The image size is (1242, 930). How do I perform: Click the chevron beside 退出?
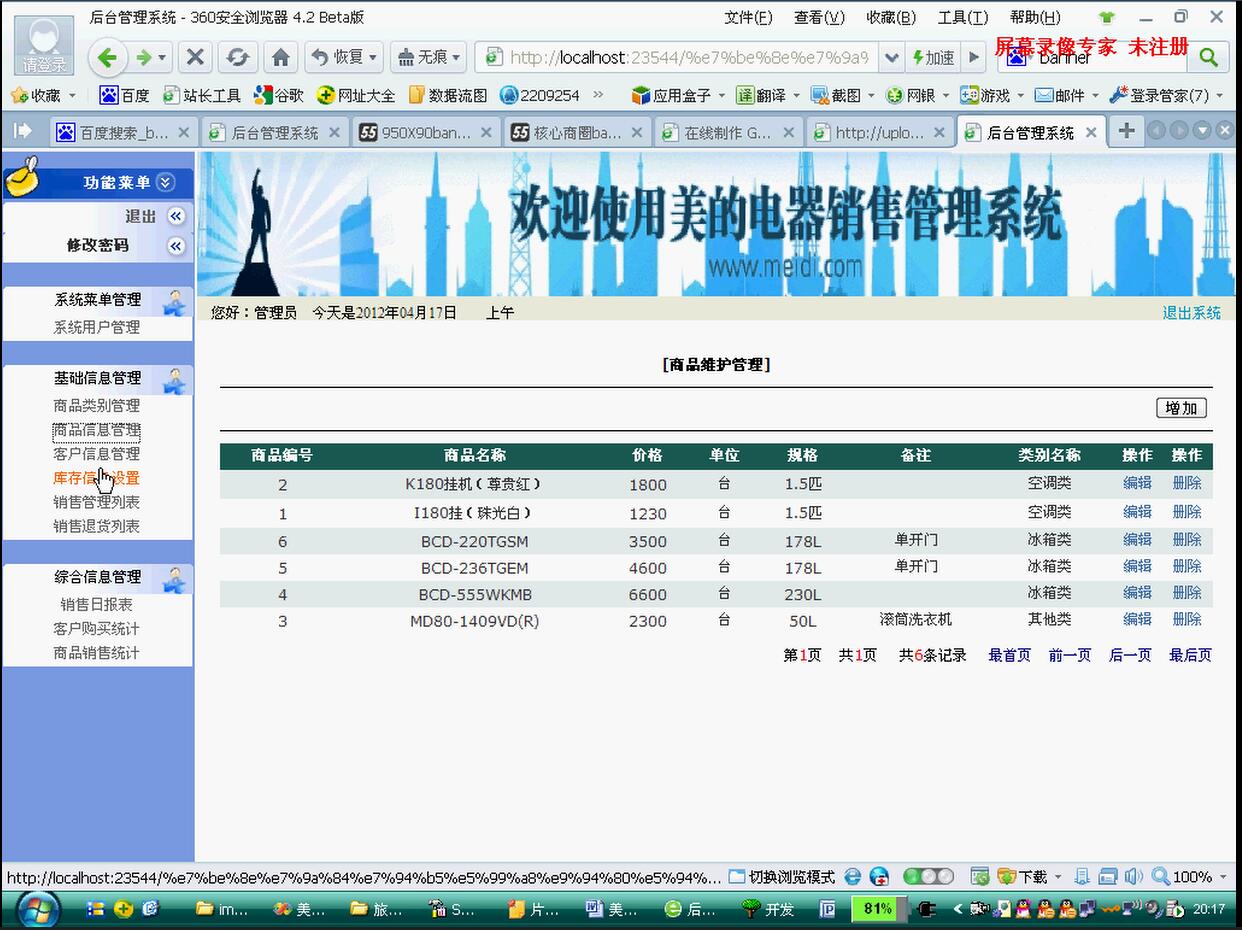[x=176, y=217]
